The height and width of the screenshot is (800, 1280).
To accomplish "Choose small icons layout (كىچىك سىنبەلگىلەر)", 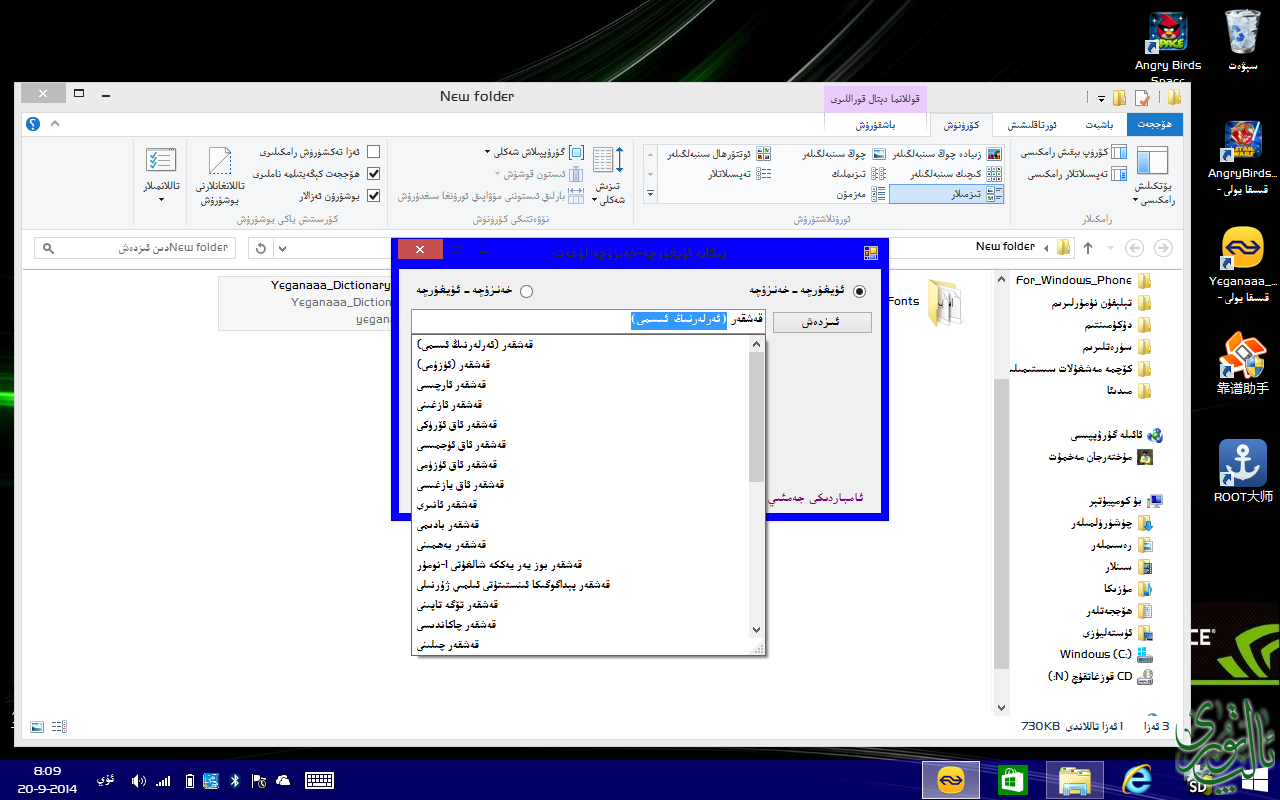I will [x=955, y=174].
